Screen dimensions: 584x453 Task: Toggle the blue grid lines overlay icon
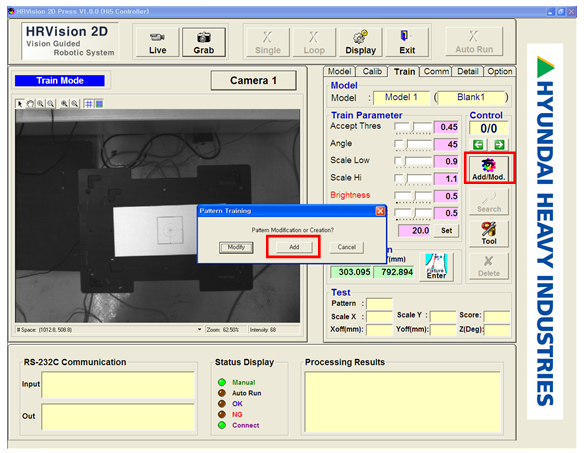tap(89, 104)
